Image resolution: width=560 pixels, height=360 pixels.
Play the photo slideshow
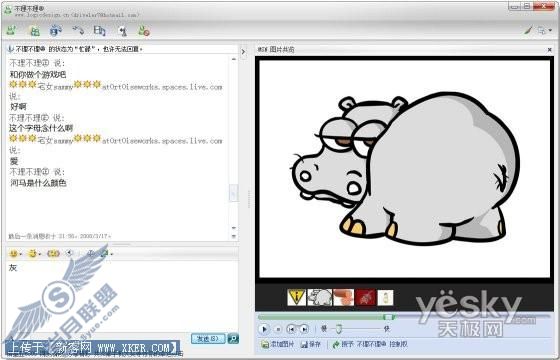coord(264,329)
